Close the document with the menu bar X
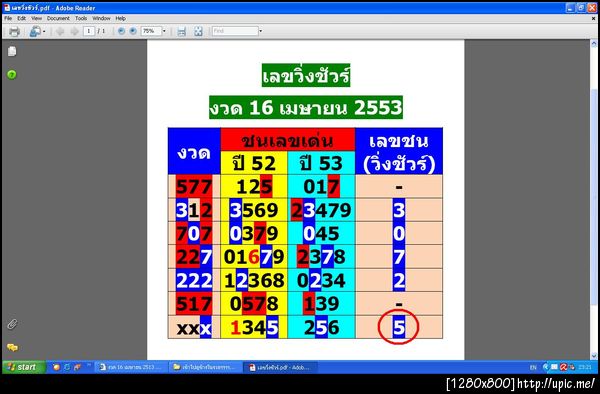The height and width of the screenshot is (394, 600). pyautogui.click(x=594, y=18)
